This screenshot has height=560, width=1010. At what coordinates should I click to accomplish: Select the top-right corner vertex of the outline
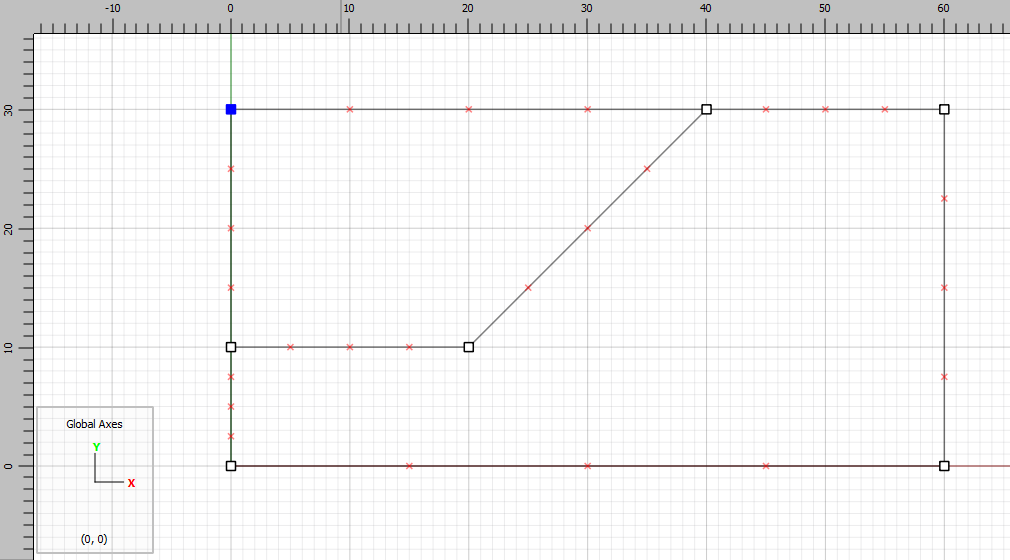[944, 109]
